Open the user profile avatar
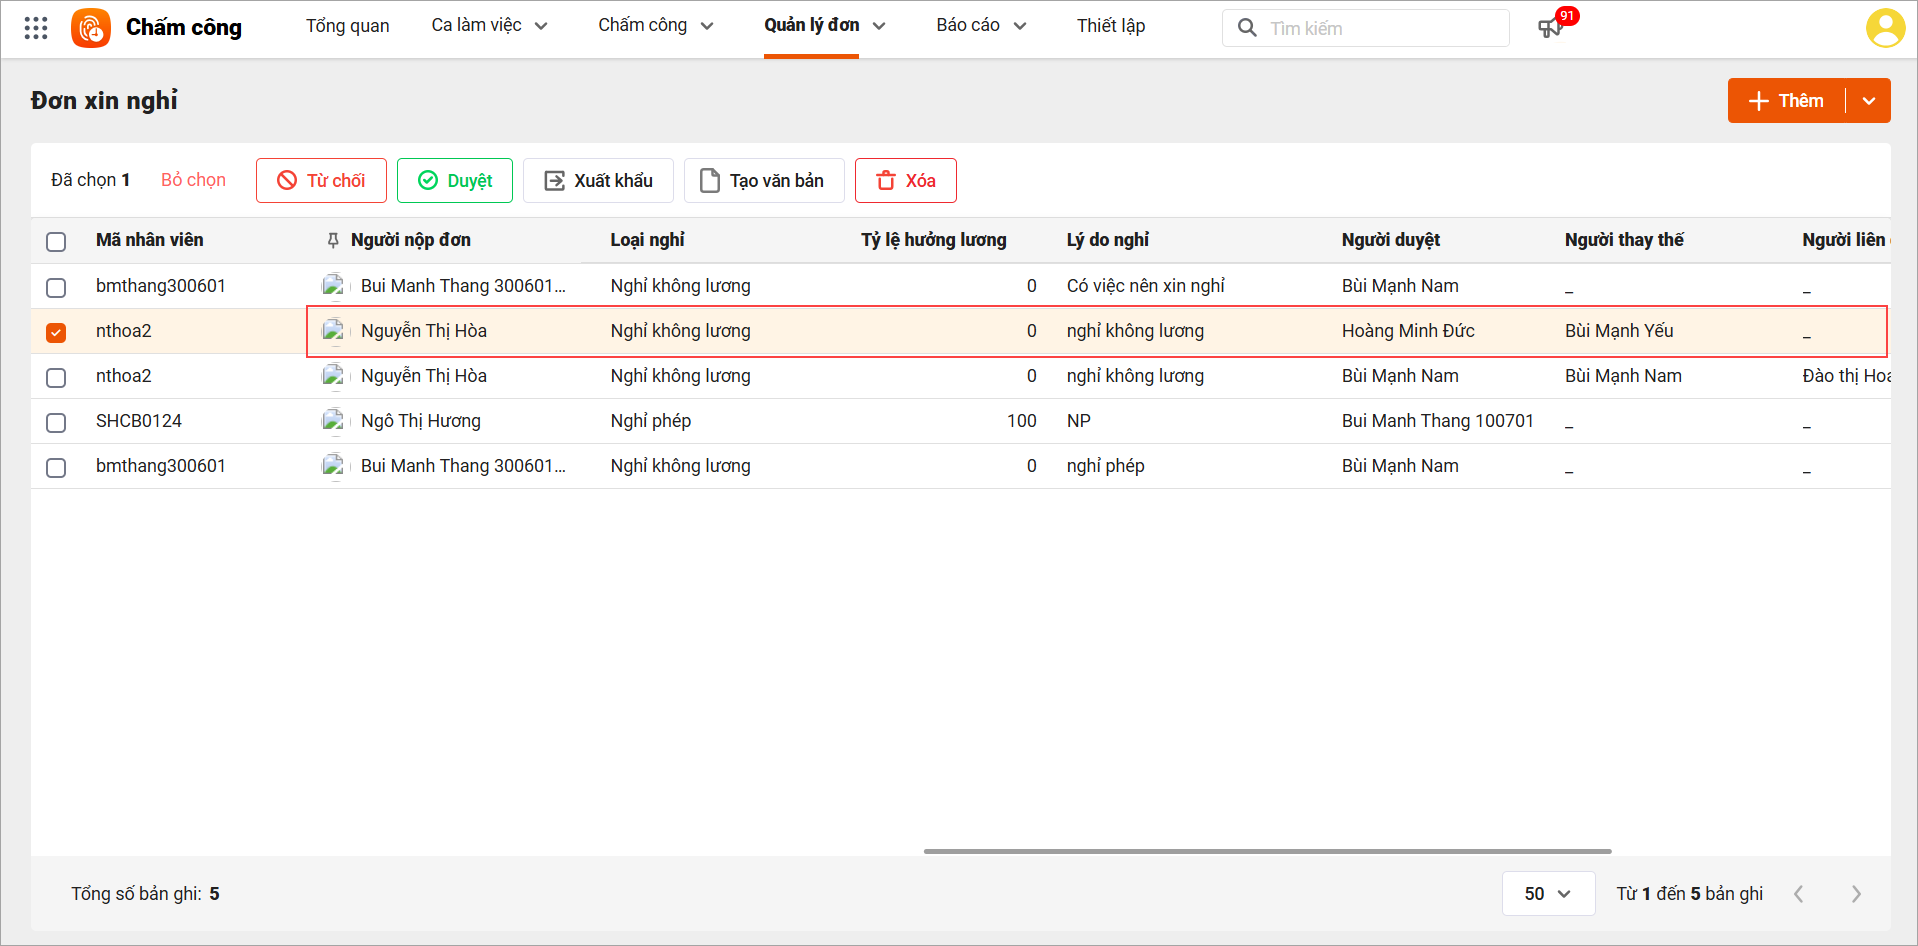Image resolution: width=1918 pixels, height=946 pixels. click(x=1884, y=28)
